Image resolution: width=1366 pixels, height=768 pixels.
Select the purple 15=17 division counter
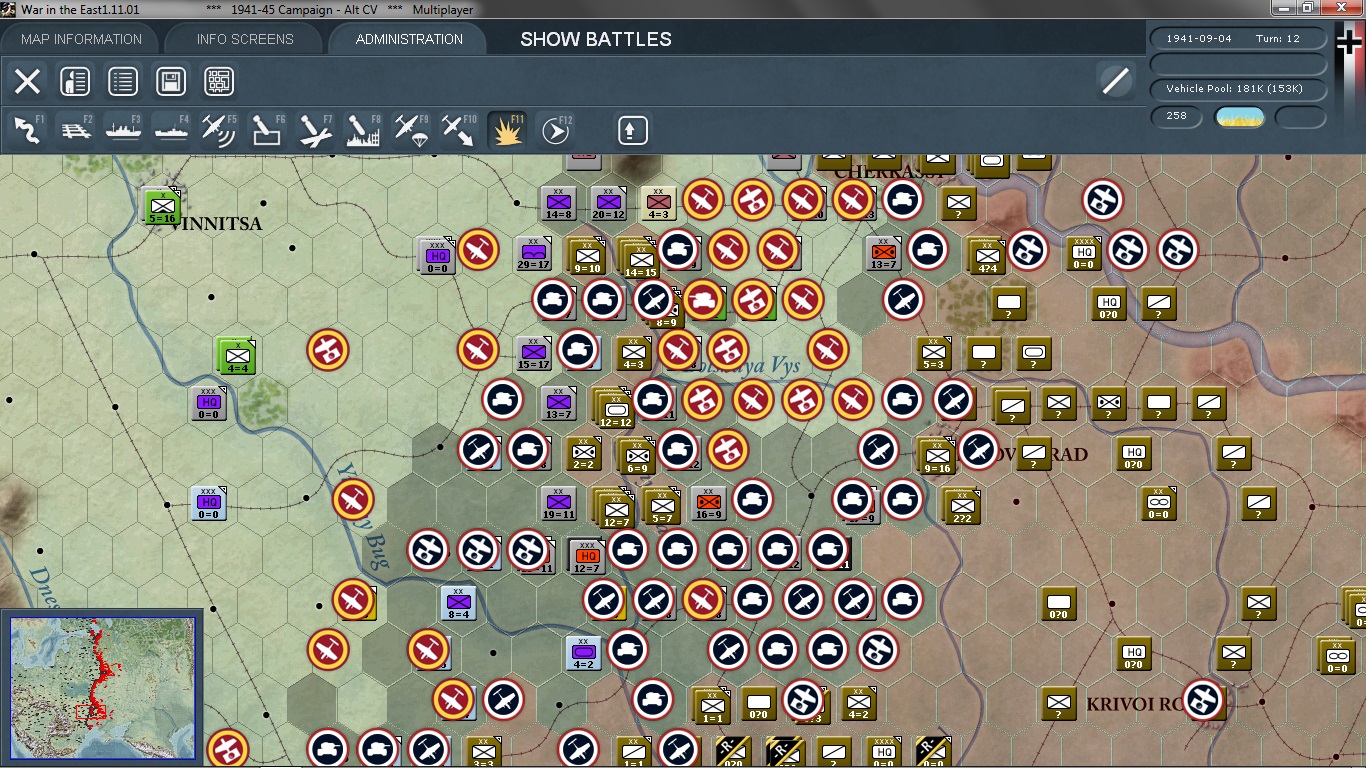coord(534,353)
